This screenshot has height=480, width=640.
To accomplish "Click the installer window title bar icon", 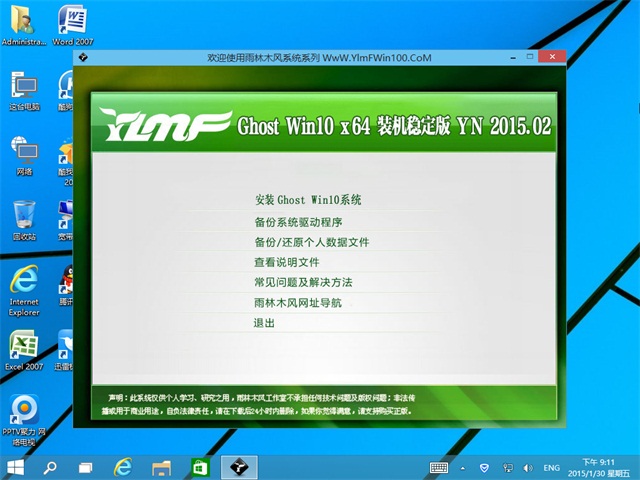I will pyautogui.click(x=83, y=57).
